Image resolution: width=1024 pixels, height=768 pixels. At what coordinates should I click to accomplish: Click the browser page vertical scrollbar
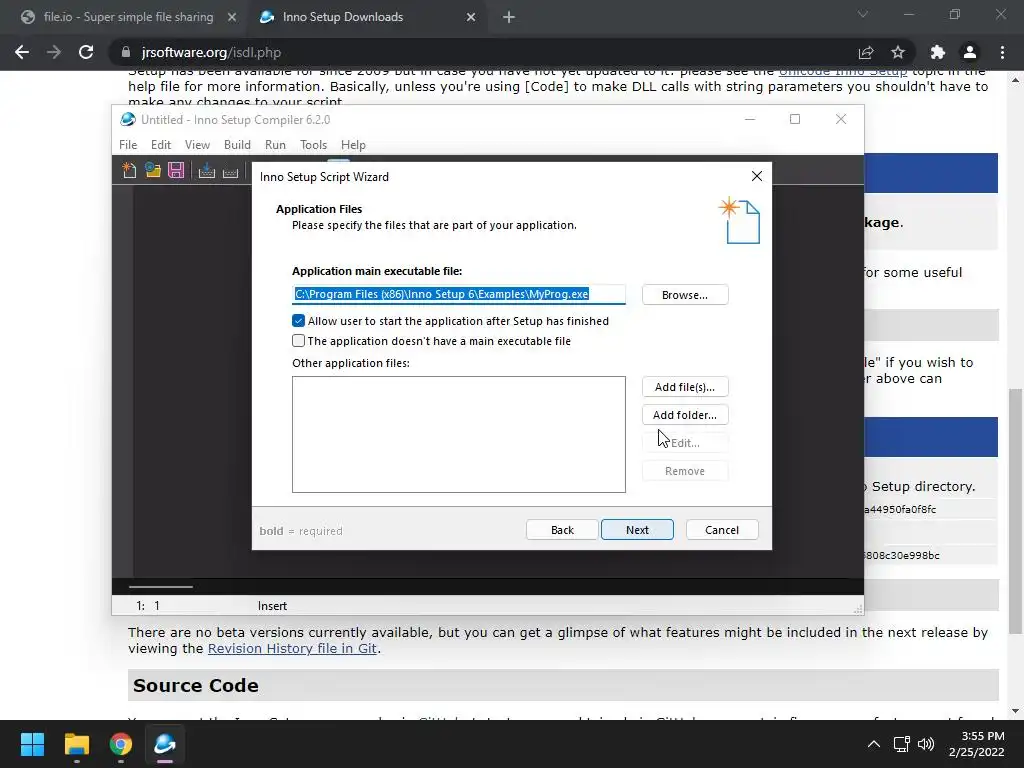[x=1015, y=511]
